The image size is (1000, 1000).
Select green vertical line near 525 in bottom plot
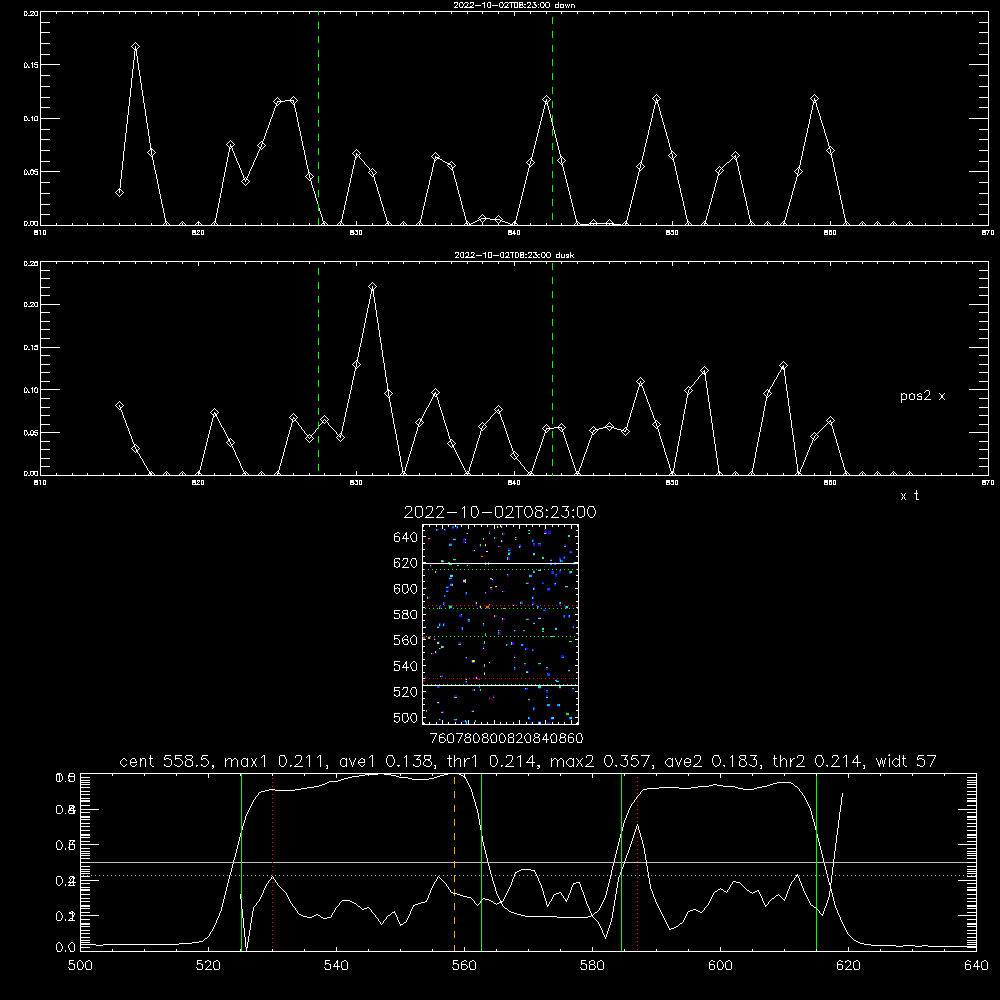[241, 861]
